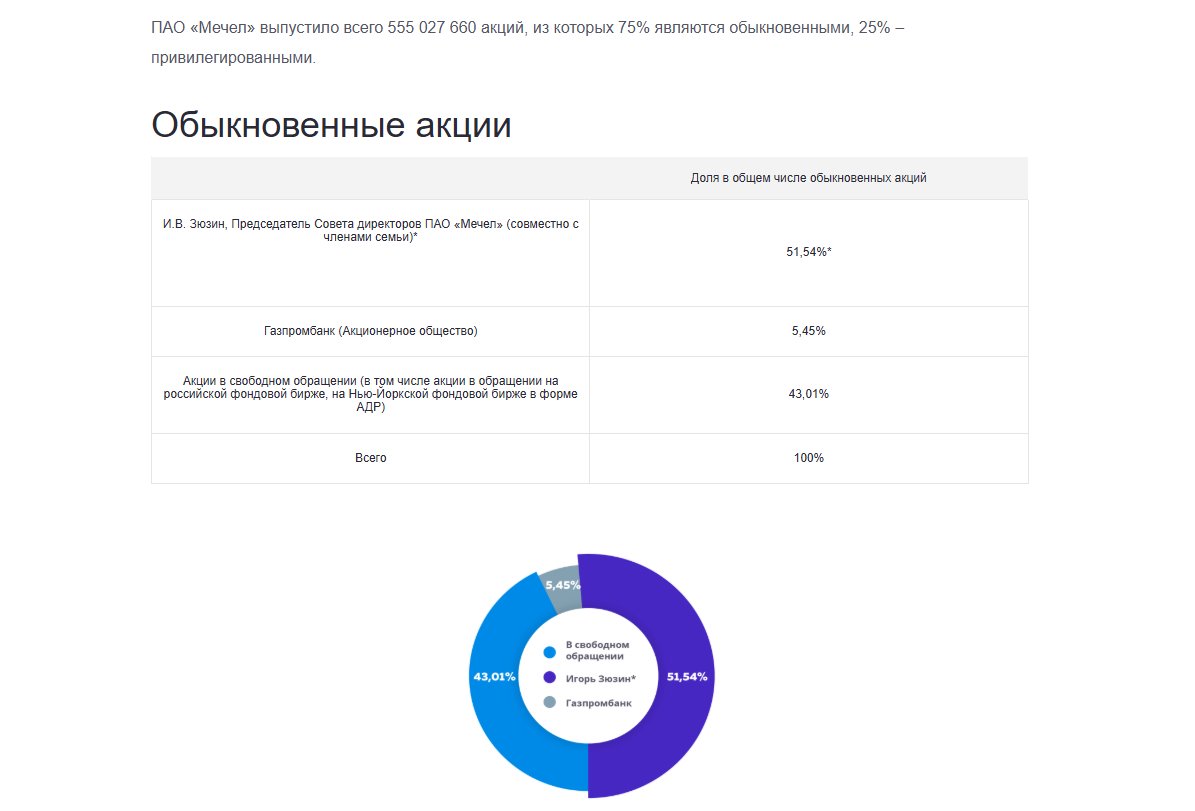Screen dimensions: 1195x811
Task: Click column header «Доля в общем числе обыкновенных акций»
Action: [807, 177]
